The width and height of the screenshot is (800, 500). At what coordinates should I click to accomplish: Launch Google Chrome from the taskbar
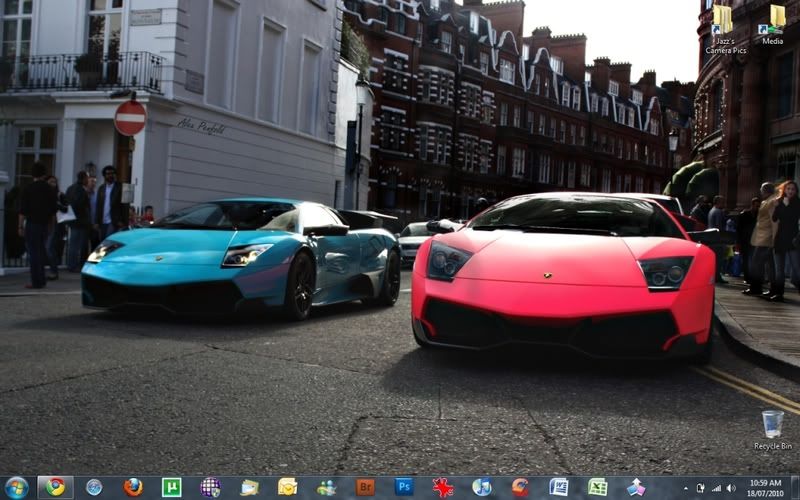pyautogui.click(x=55, y=487)
